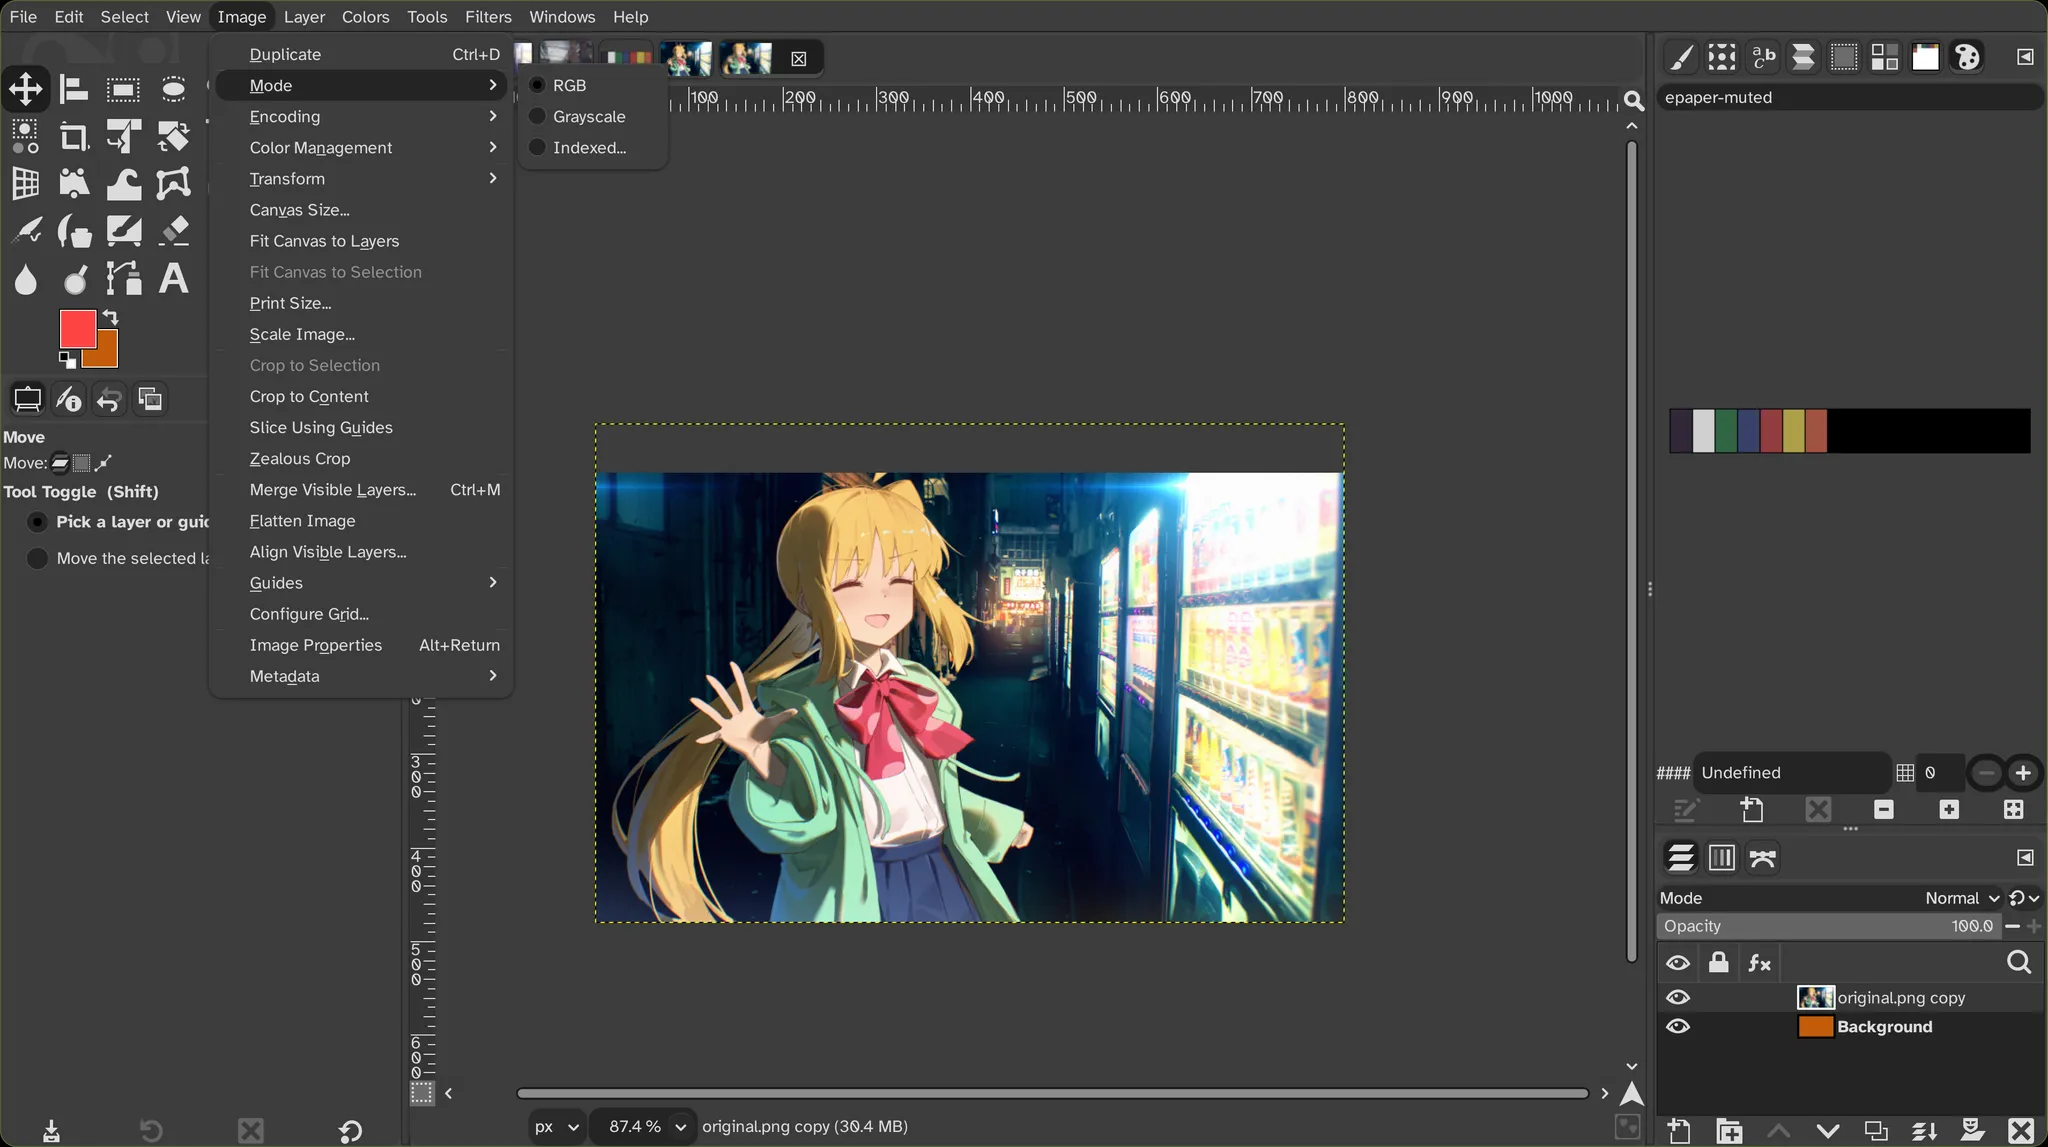
Task: Select 'Move the selected layer' radio option
Action: (x=37, y=558)
